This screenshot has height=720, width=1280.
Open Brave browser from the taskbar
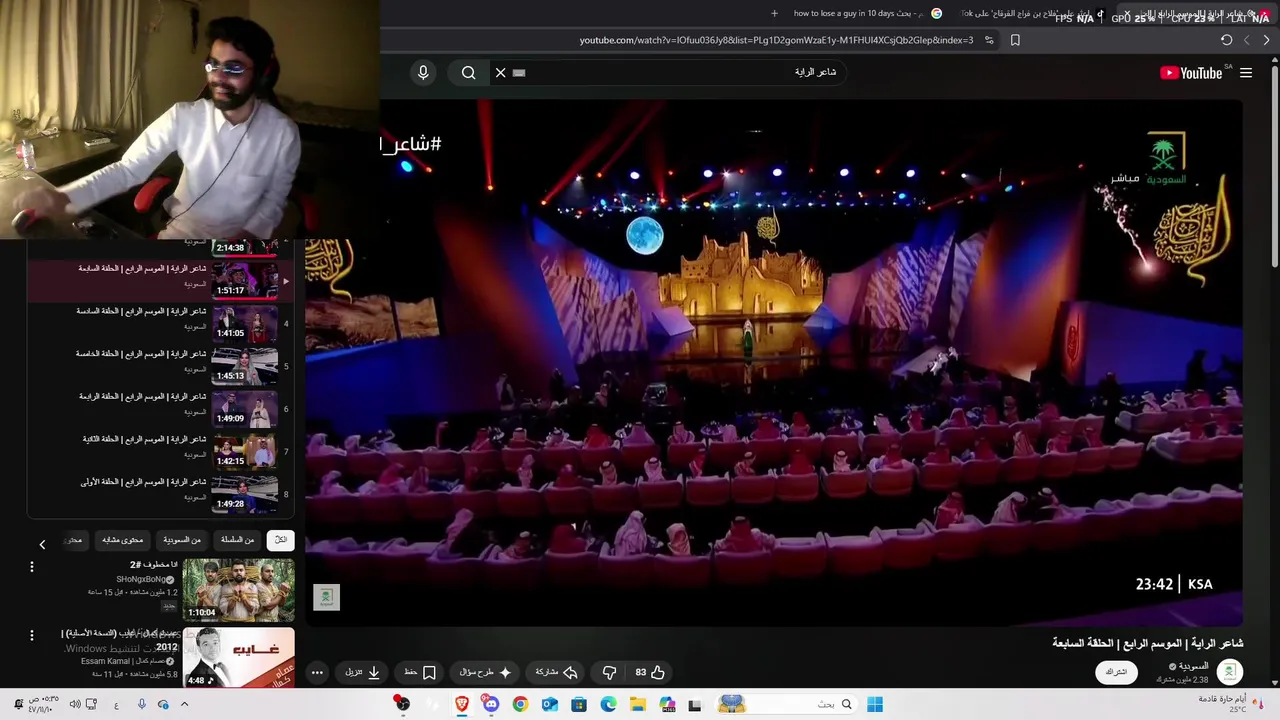(x=462, y=704)
